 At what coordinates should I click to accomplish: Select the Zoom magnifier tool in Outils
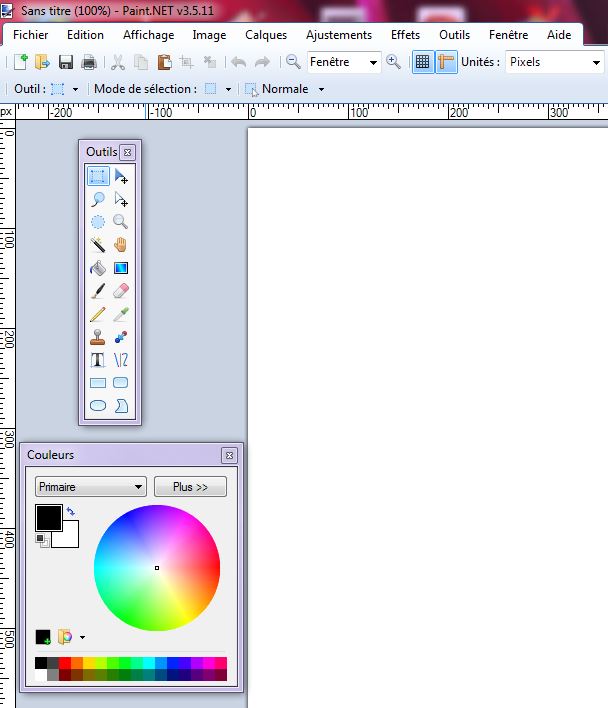click(121, 222)
